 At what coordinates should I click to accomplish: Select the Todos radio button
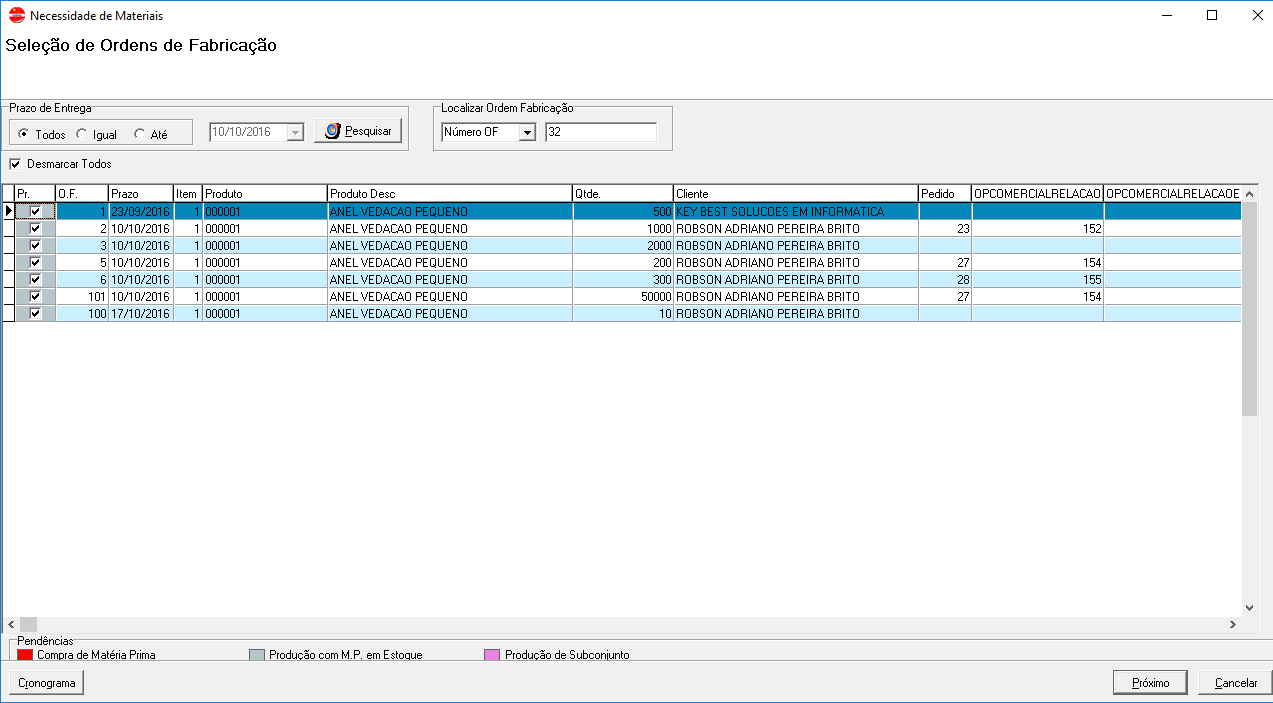tap(23, 135)
